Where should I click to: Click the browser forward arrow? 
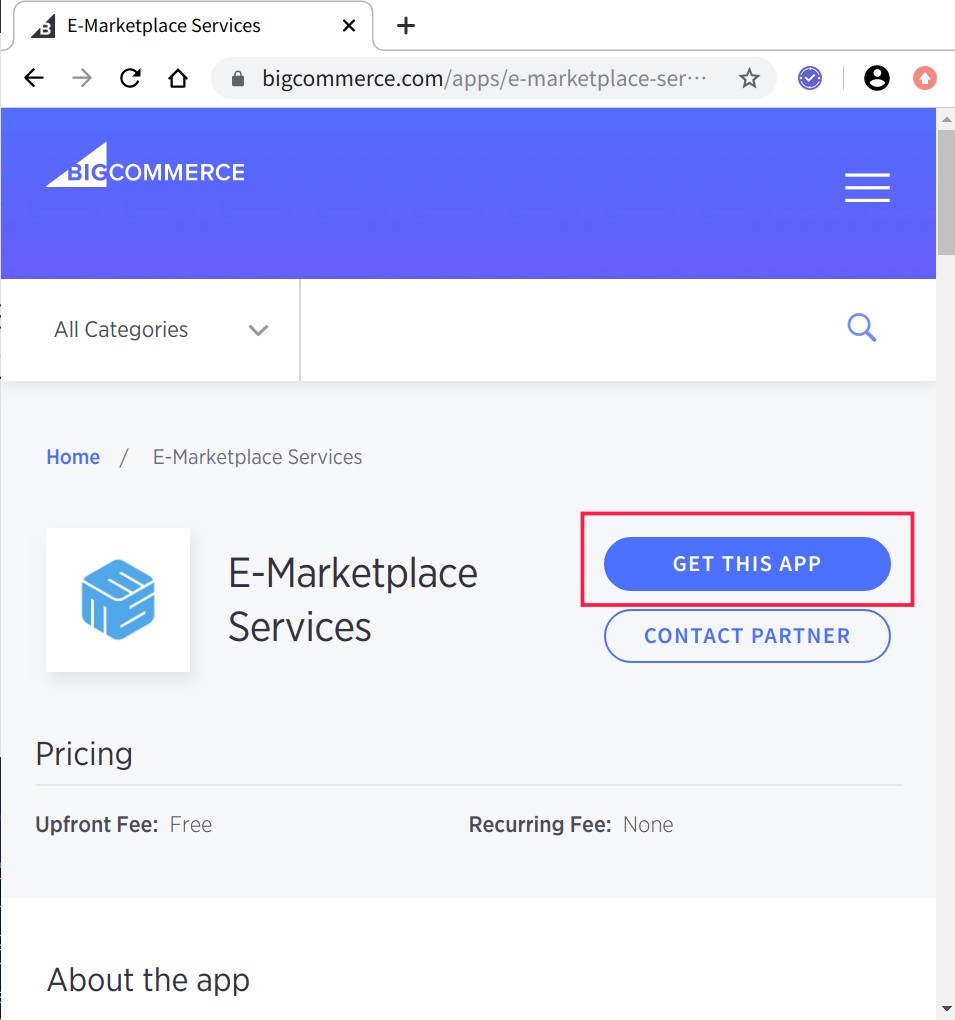pos(82,79)
